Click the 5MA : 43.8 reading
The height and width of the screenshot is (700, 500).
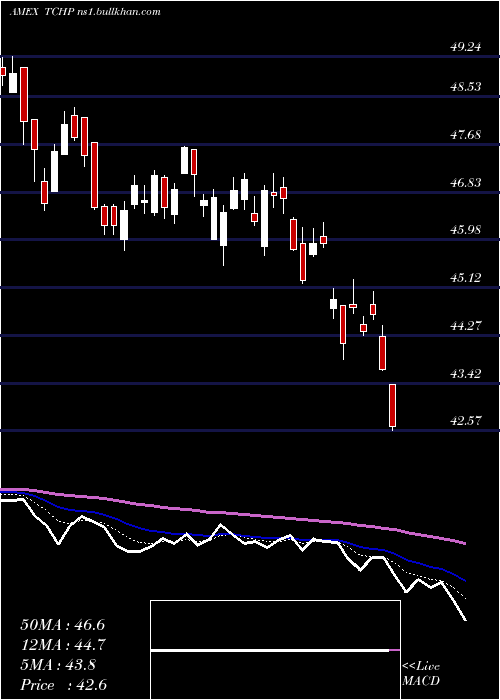58,665
